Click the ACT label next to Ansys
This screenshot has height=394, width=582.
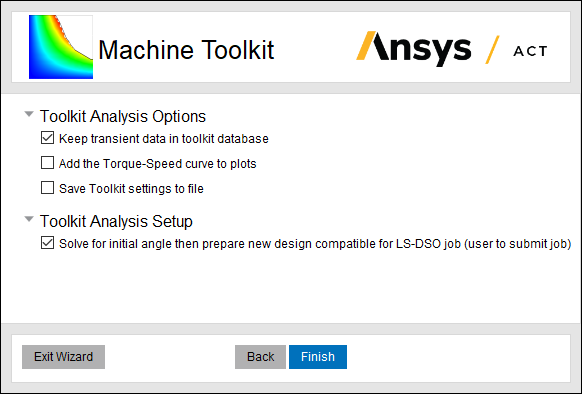(x=530, y=51)
